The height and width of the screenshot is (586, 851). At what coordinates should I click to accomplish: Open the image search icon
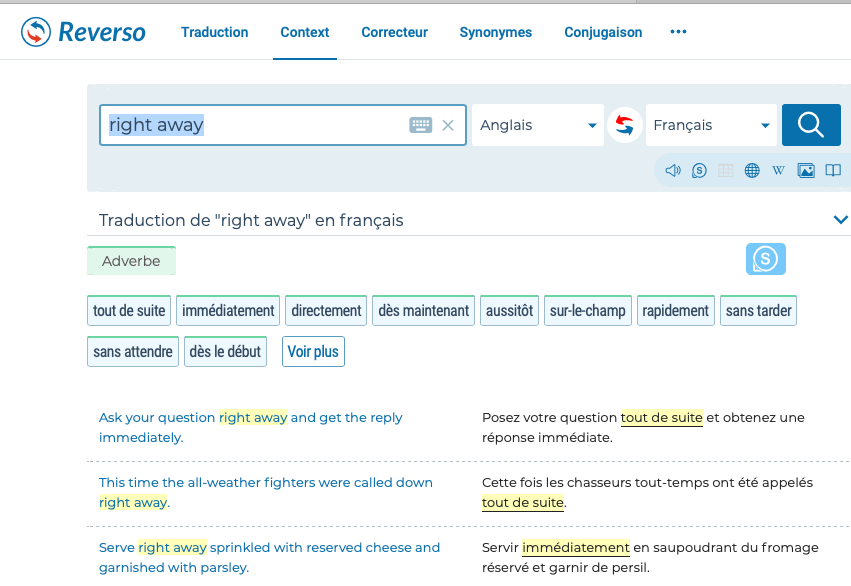tap(805, 170)
